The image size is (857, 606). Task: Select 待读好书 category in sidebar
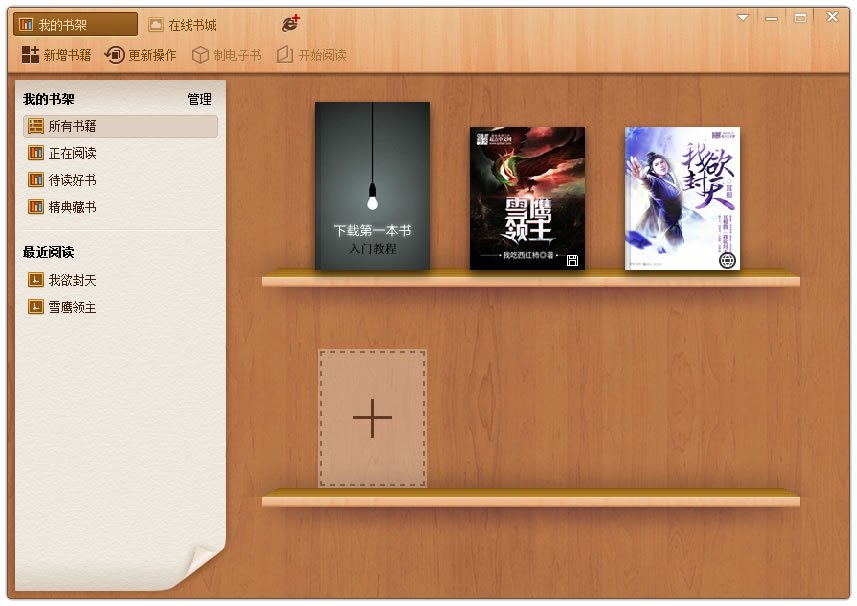point(72,180)
